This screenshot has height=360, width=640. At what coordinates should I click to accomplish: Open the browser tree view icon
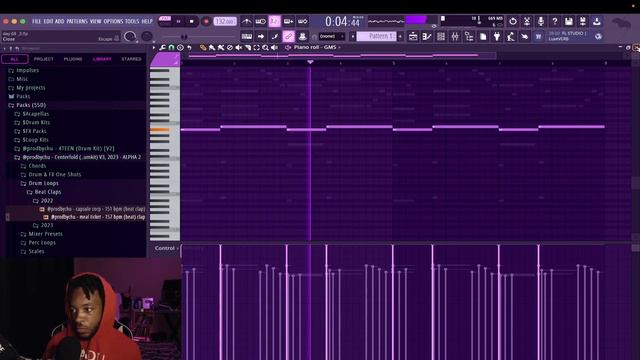469,37
